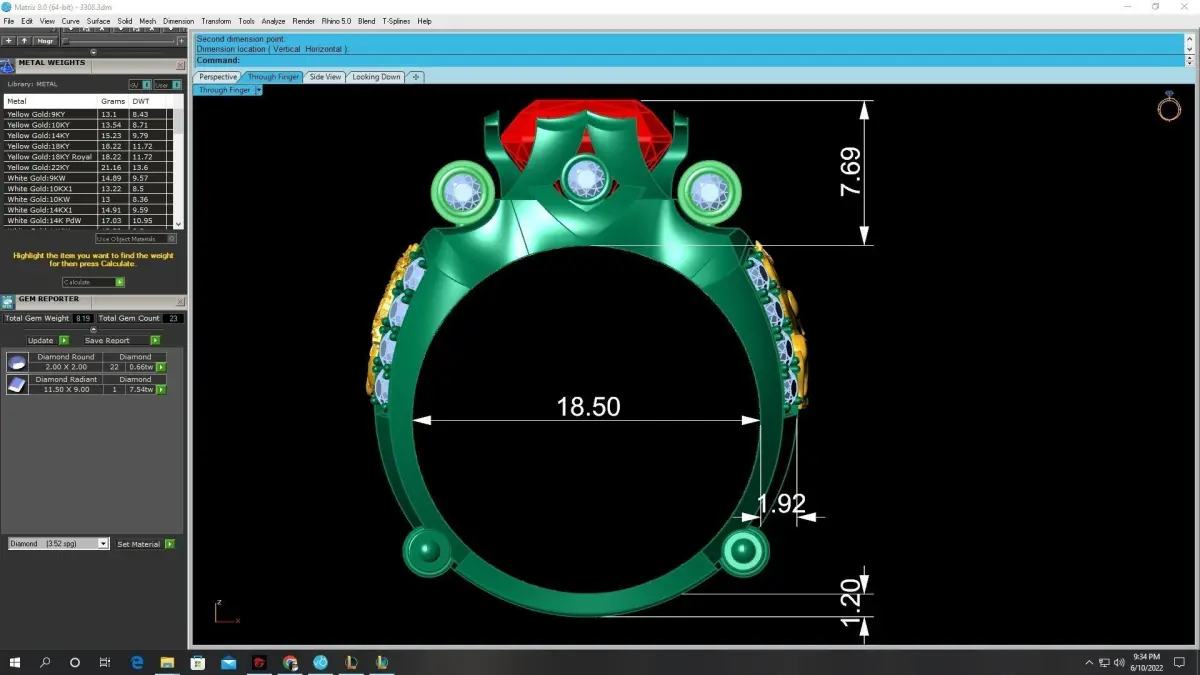The width and height of the screenshot is (1200, 675).
Task: Switch to the Side View tab
Action: 325,77
